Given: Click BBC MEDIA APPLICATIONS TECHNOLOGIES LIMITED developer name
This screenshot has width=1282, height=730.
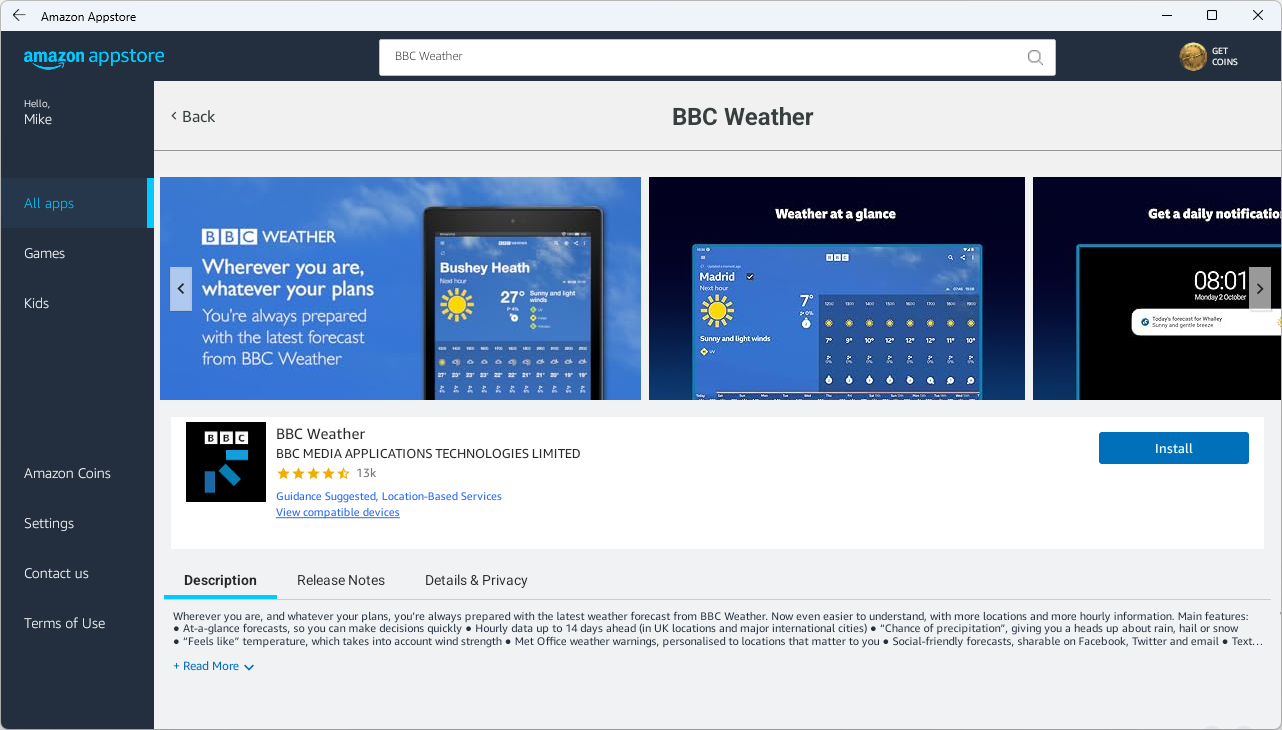Looking at the screenshot, I should (x=428, y=454).
